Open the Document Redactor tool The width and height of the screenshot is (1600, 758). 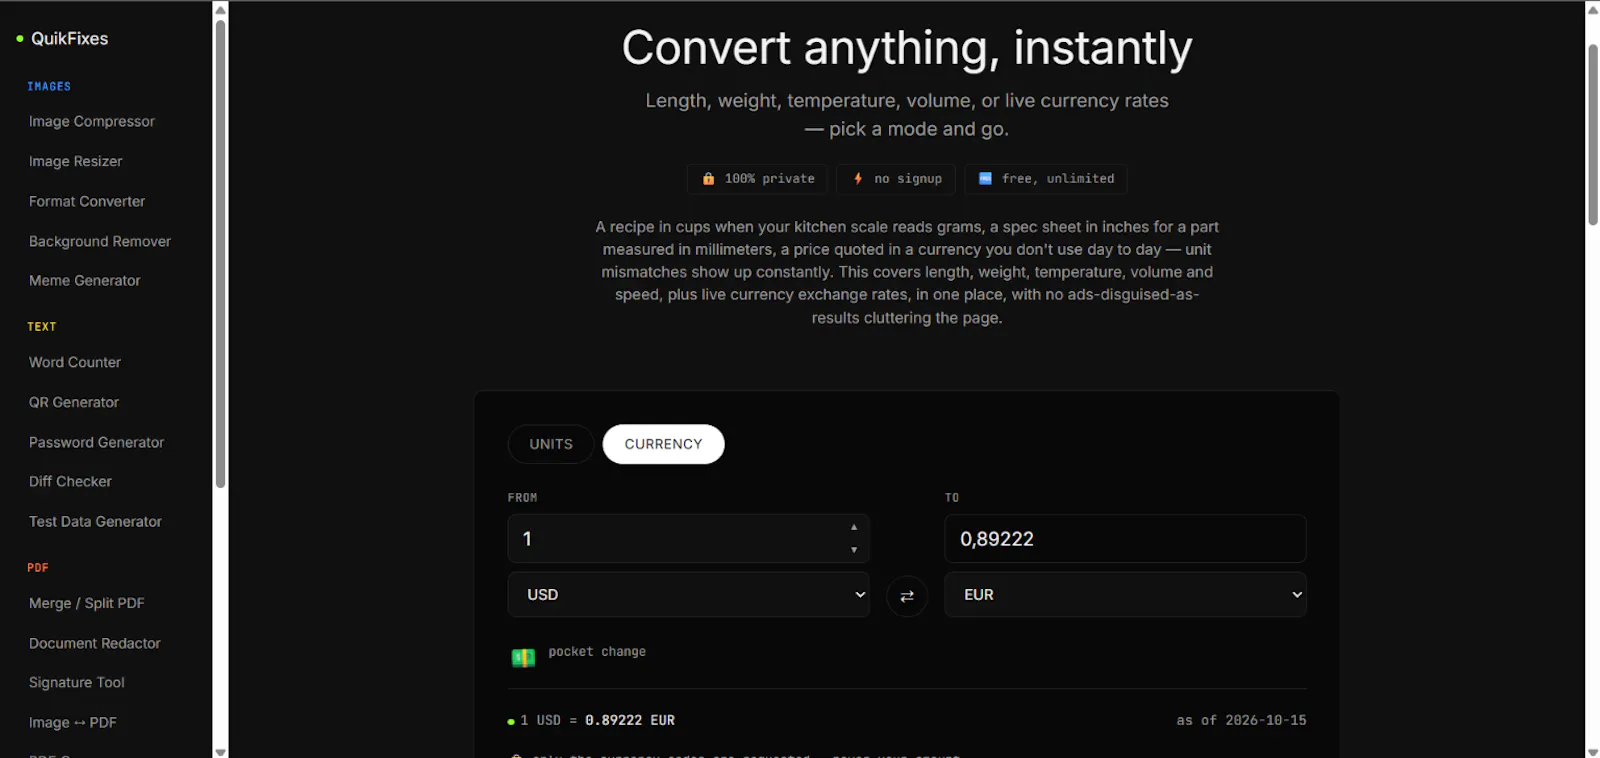pos(95,643)
